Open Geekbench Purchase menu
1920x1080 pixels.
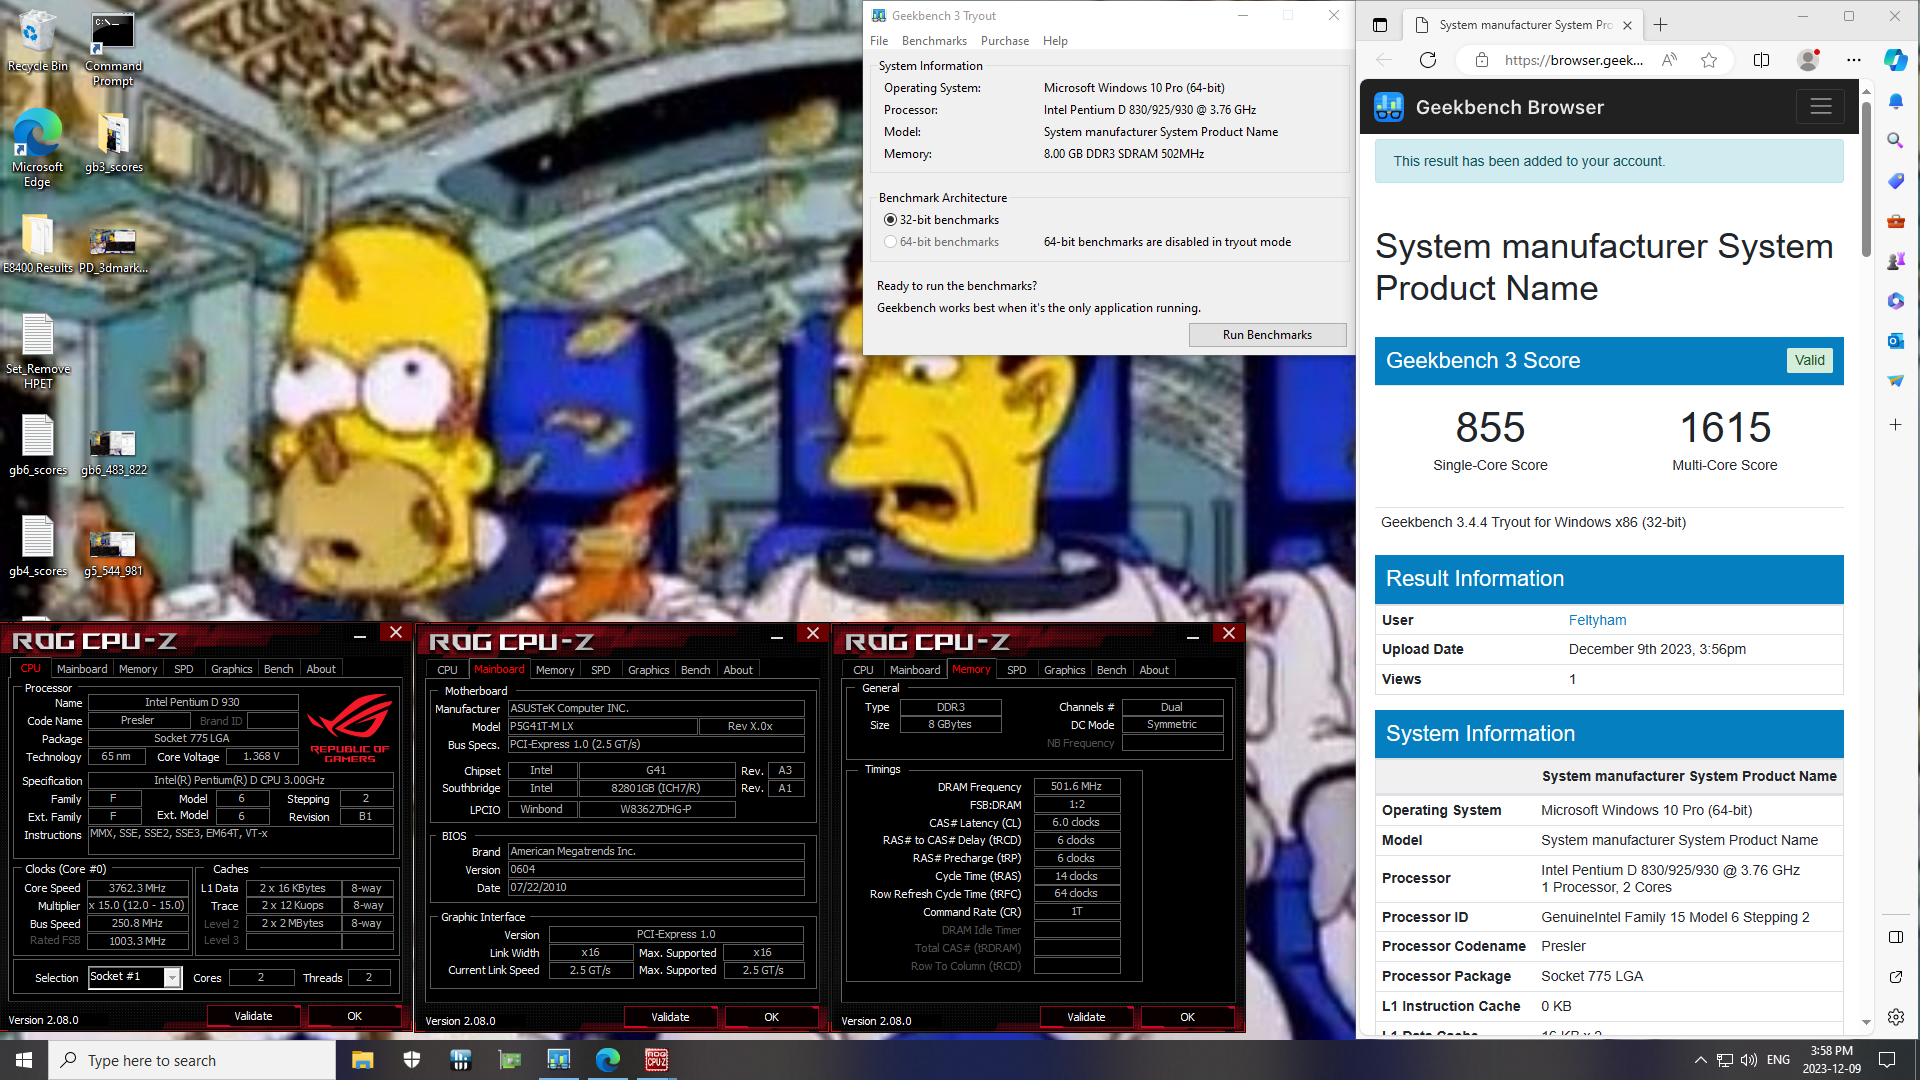tap(1004, 41)
